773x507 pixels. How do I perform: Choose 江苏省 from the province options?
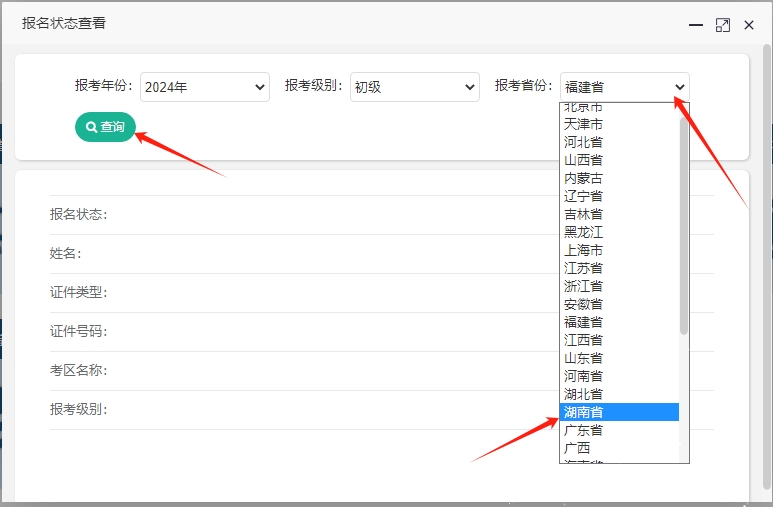pyautogui.click(x=619, y=268)
